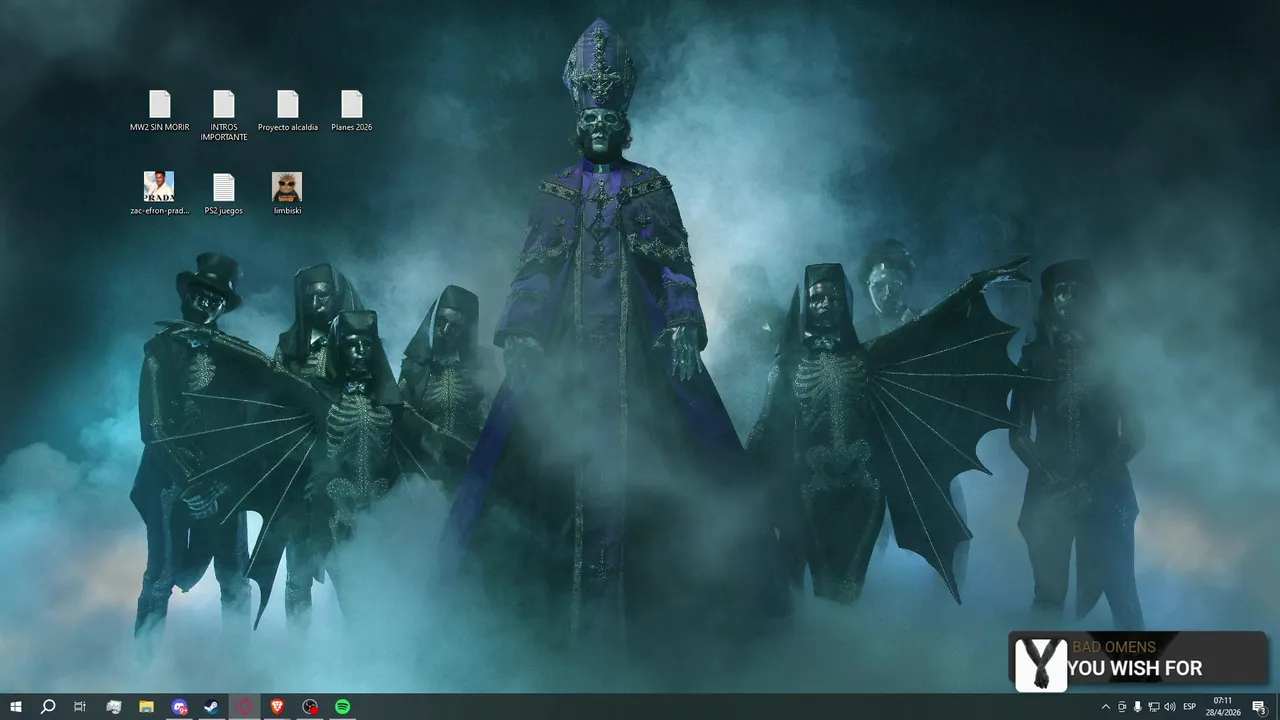The height and width of the screenshot is (720, 1280).
Task: Open calendar via clock 07:11
Action: click(x=1222, y=707)
